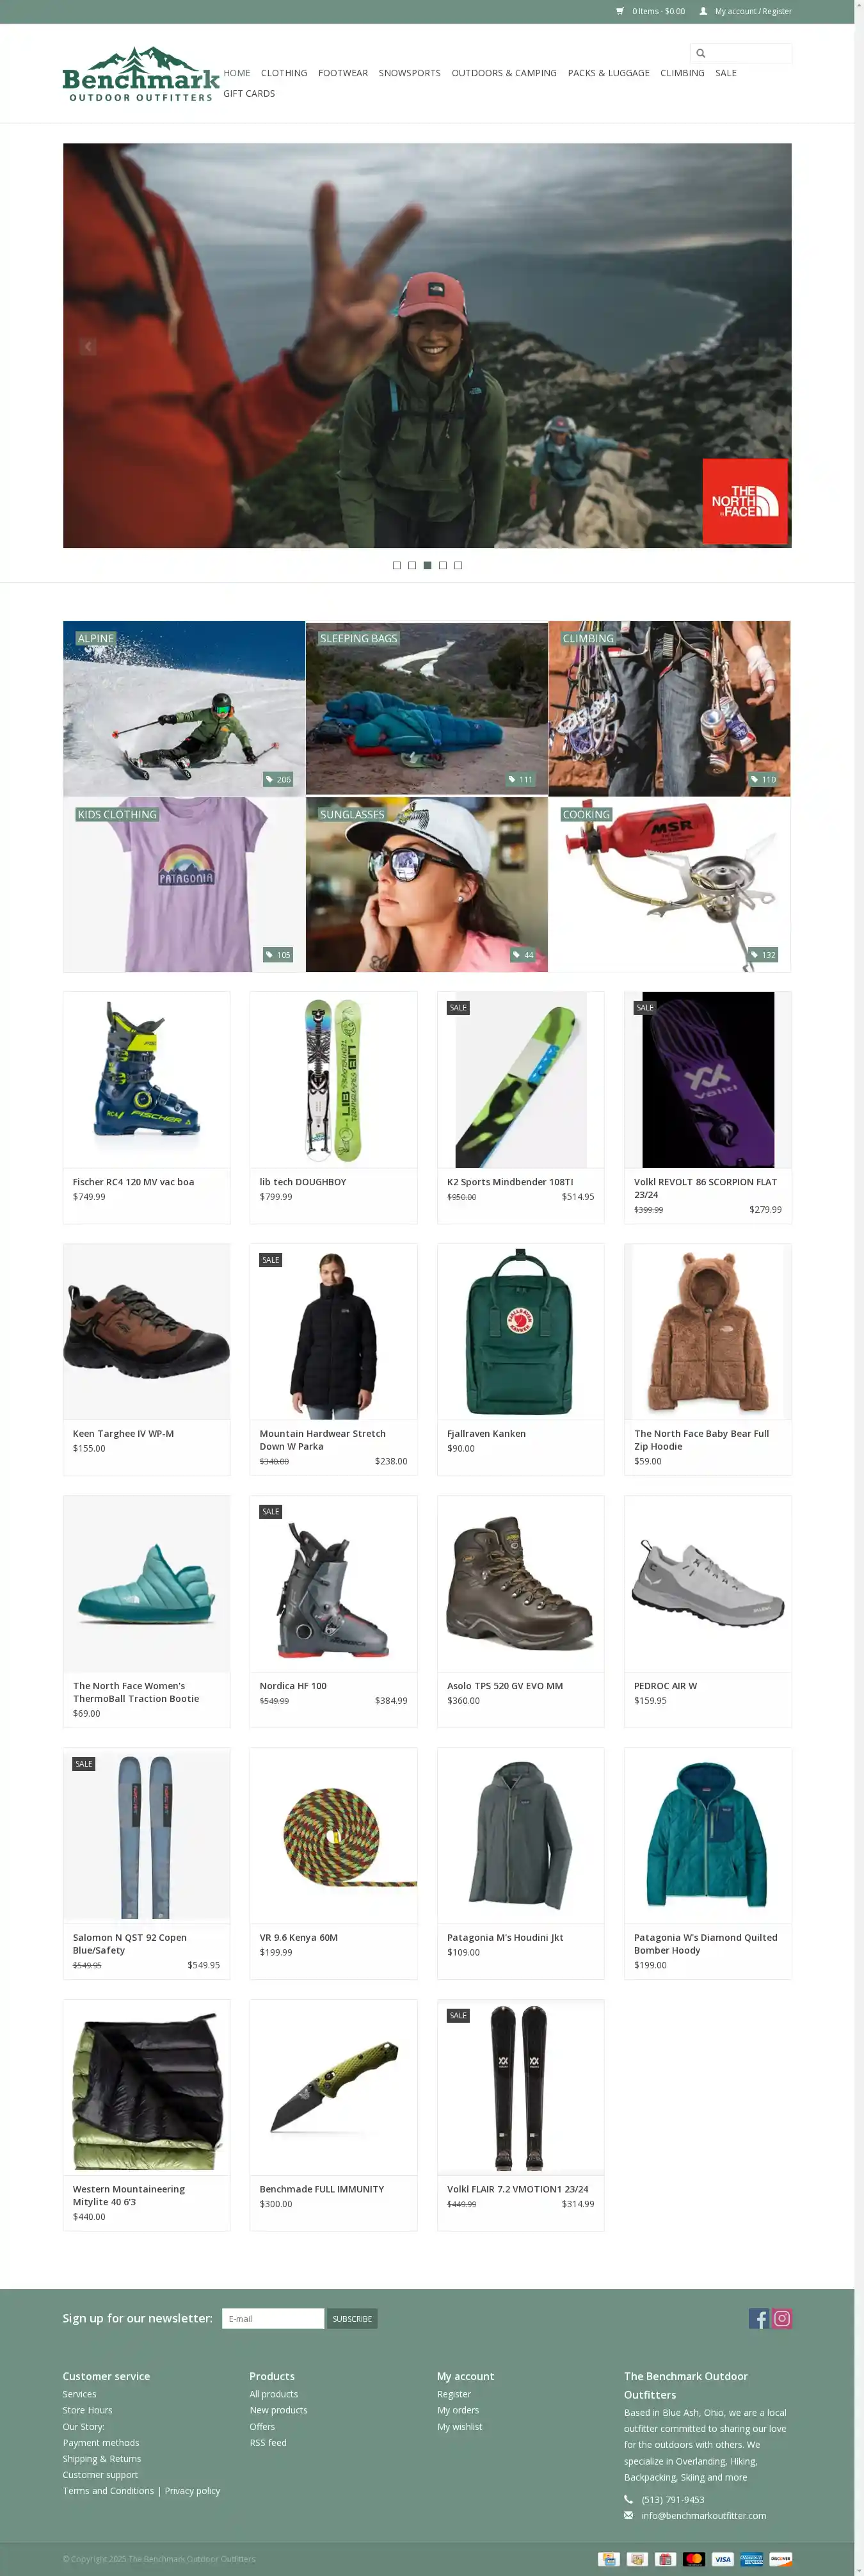The width and height of the screenshot is (864, 2576).
Task: Open the GIFT CARDS menu item
Action: 249,93
